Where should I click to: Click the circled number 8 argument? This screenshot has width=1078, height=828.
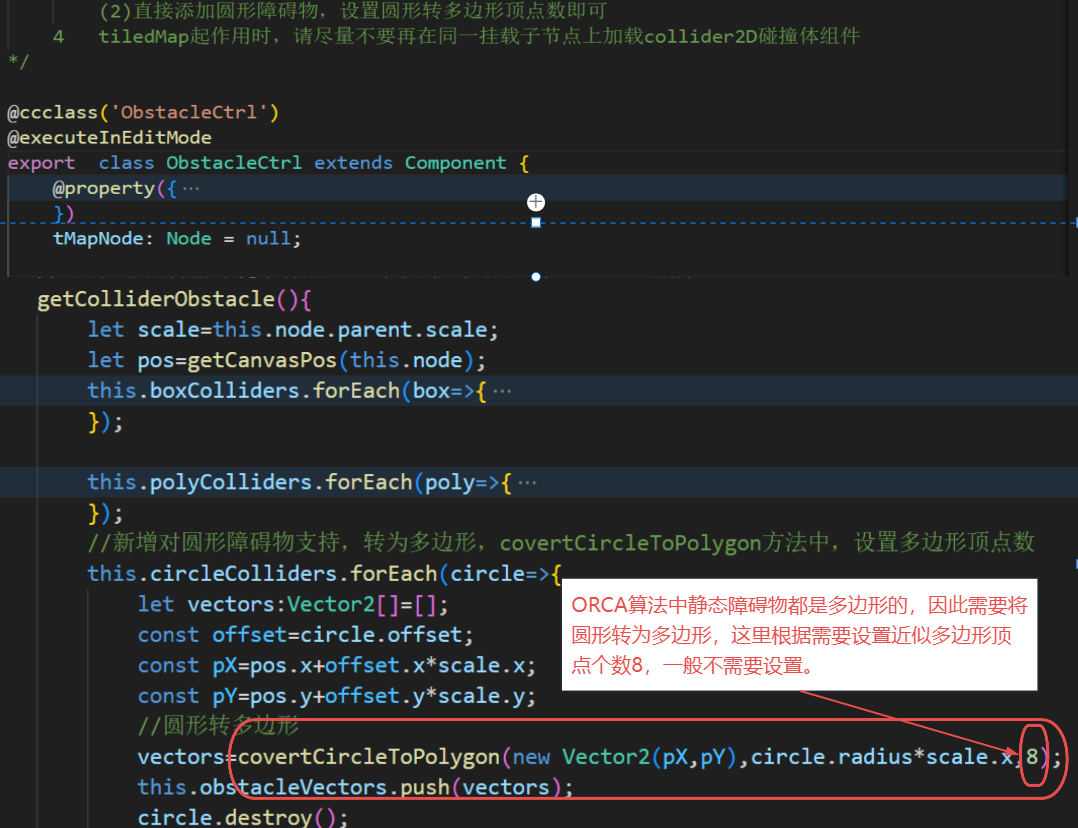coord(1032,757)
